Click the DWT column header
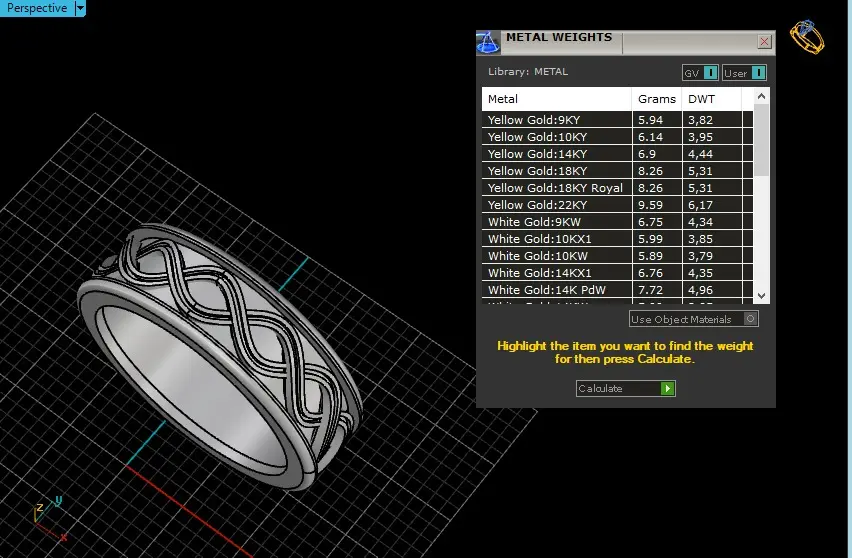Viewport: 852px width, 558px height. [711, 99]
